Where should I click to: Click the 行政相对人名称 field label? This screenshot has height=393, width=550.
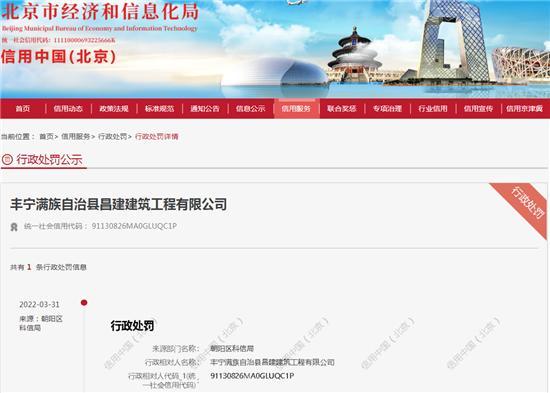pyautogui.click(x=172, y=362)
